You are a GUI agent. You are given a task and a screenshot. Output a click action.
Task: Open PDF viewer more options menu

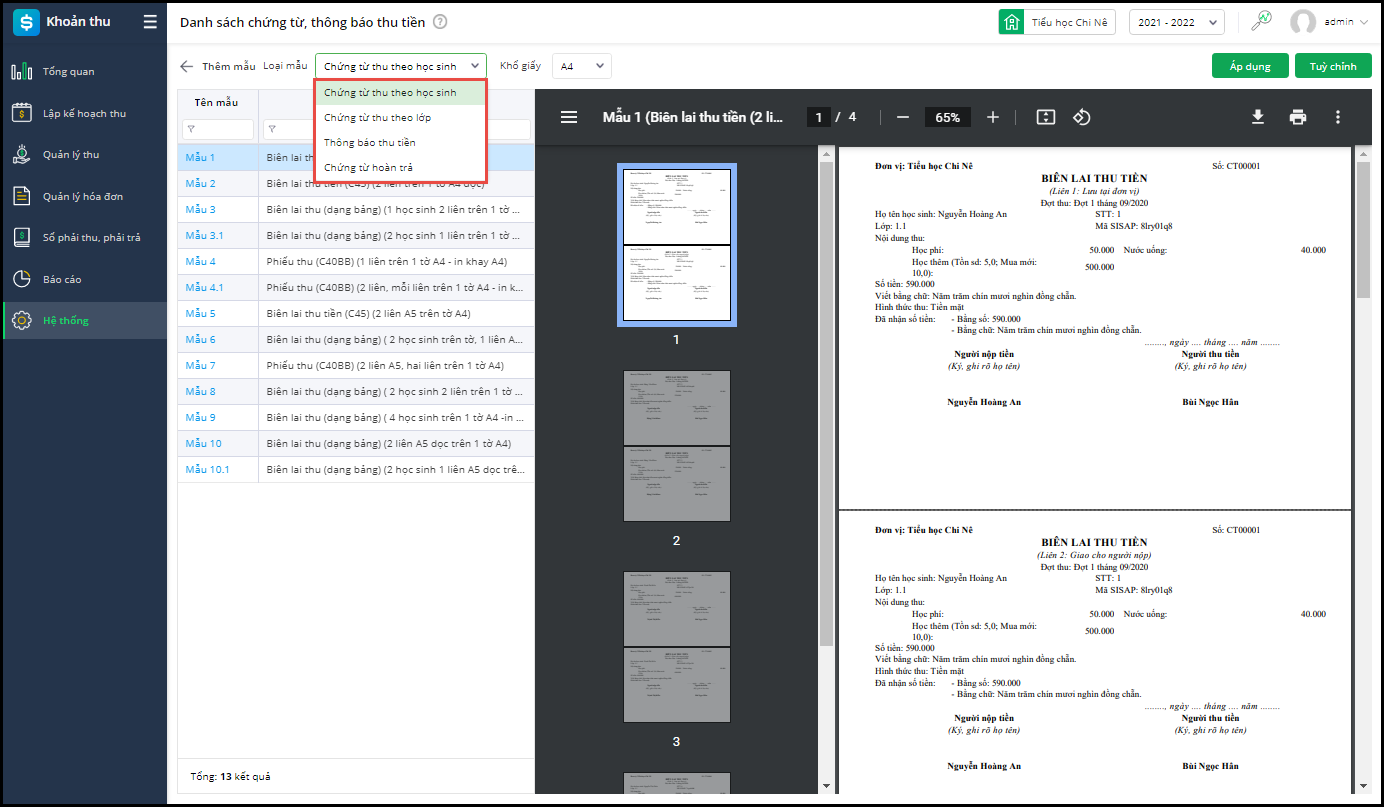1338,117
